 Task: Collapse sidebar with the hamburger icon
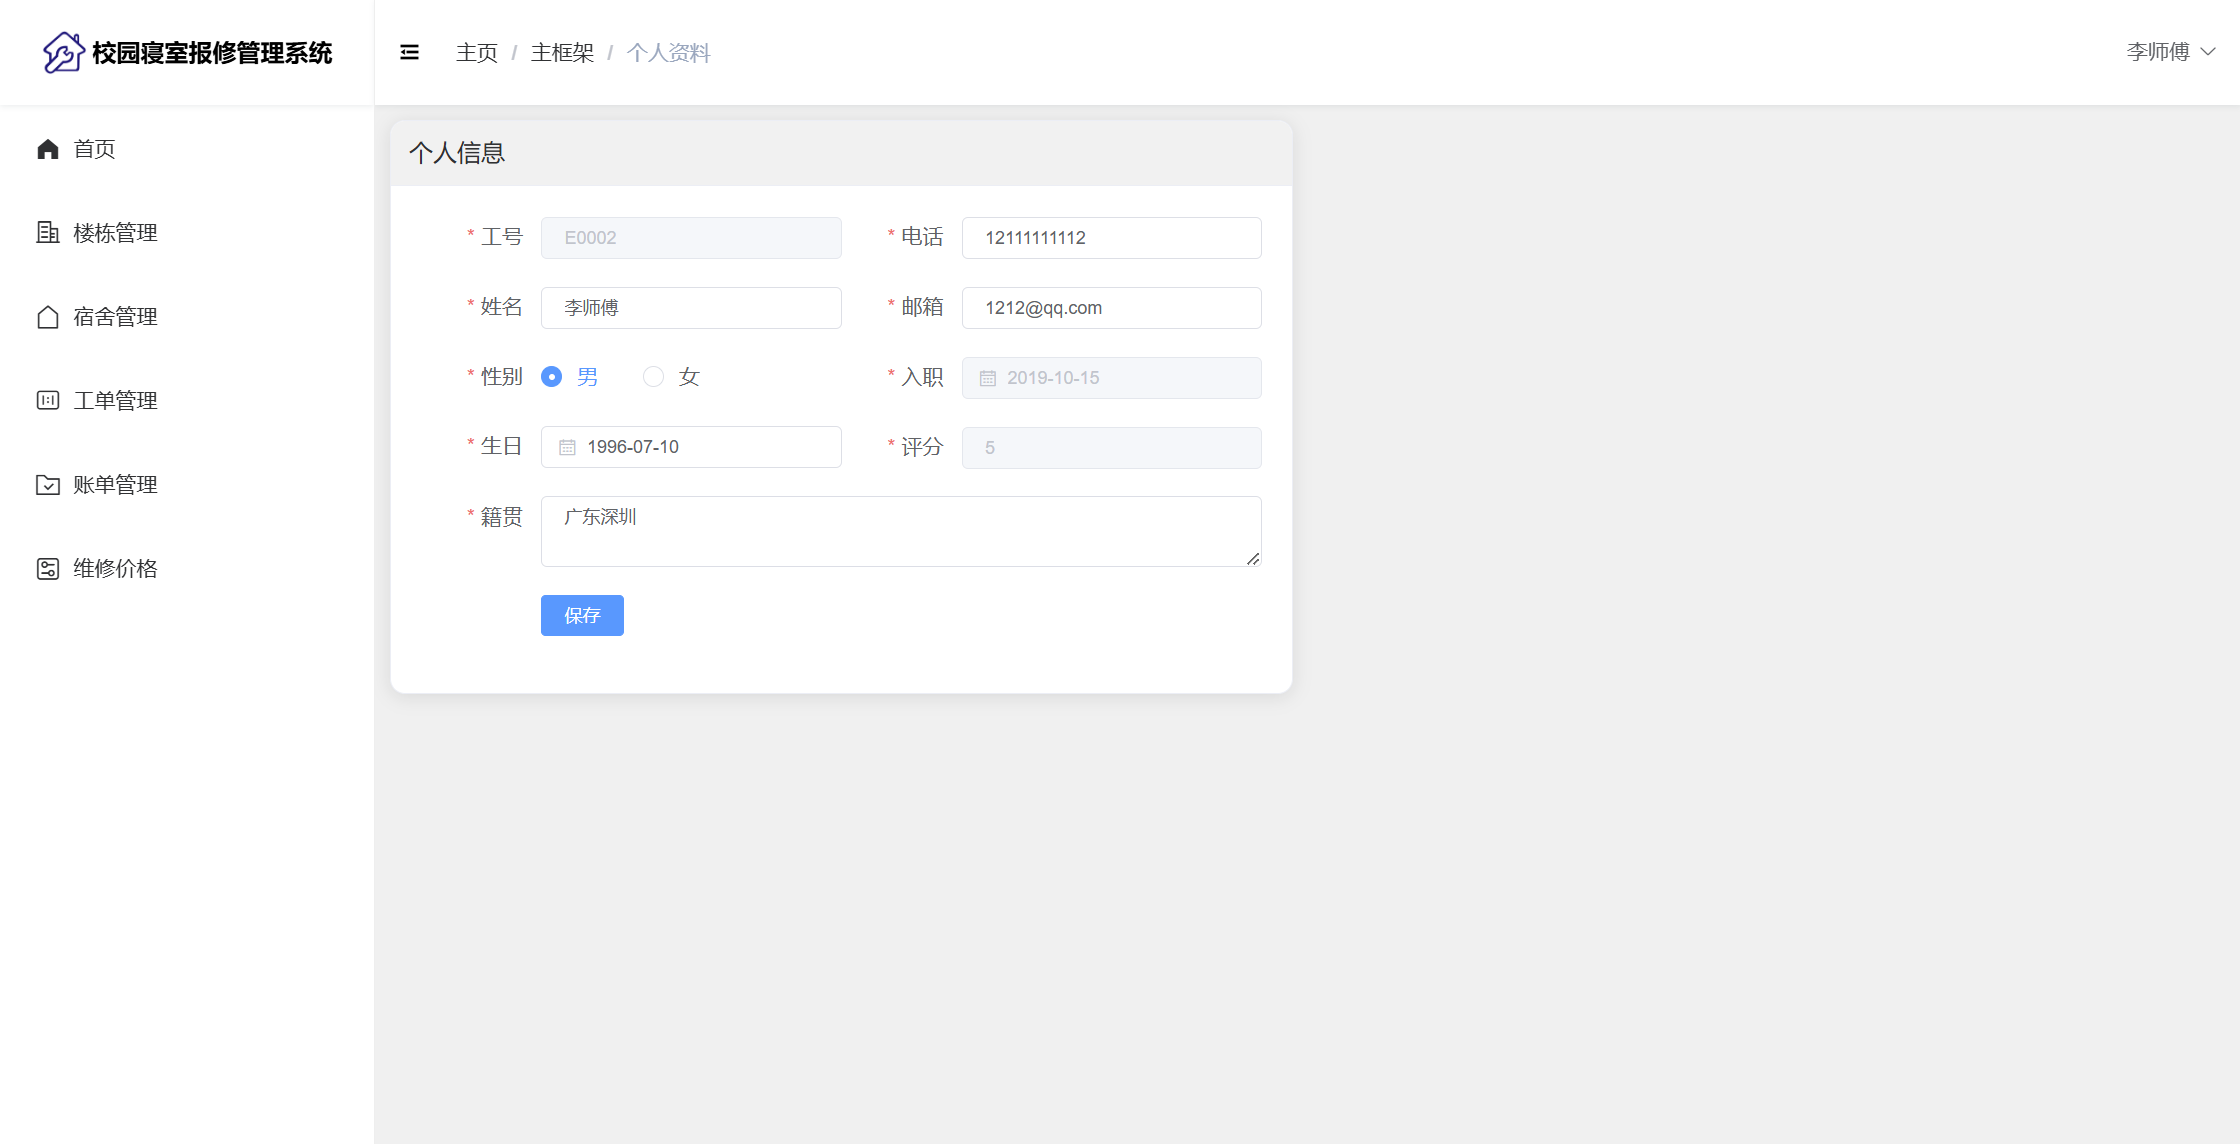409,52
